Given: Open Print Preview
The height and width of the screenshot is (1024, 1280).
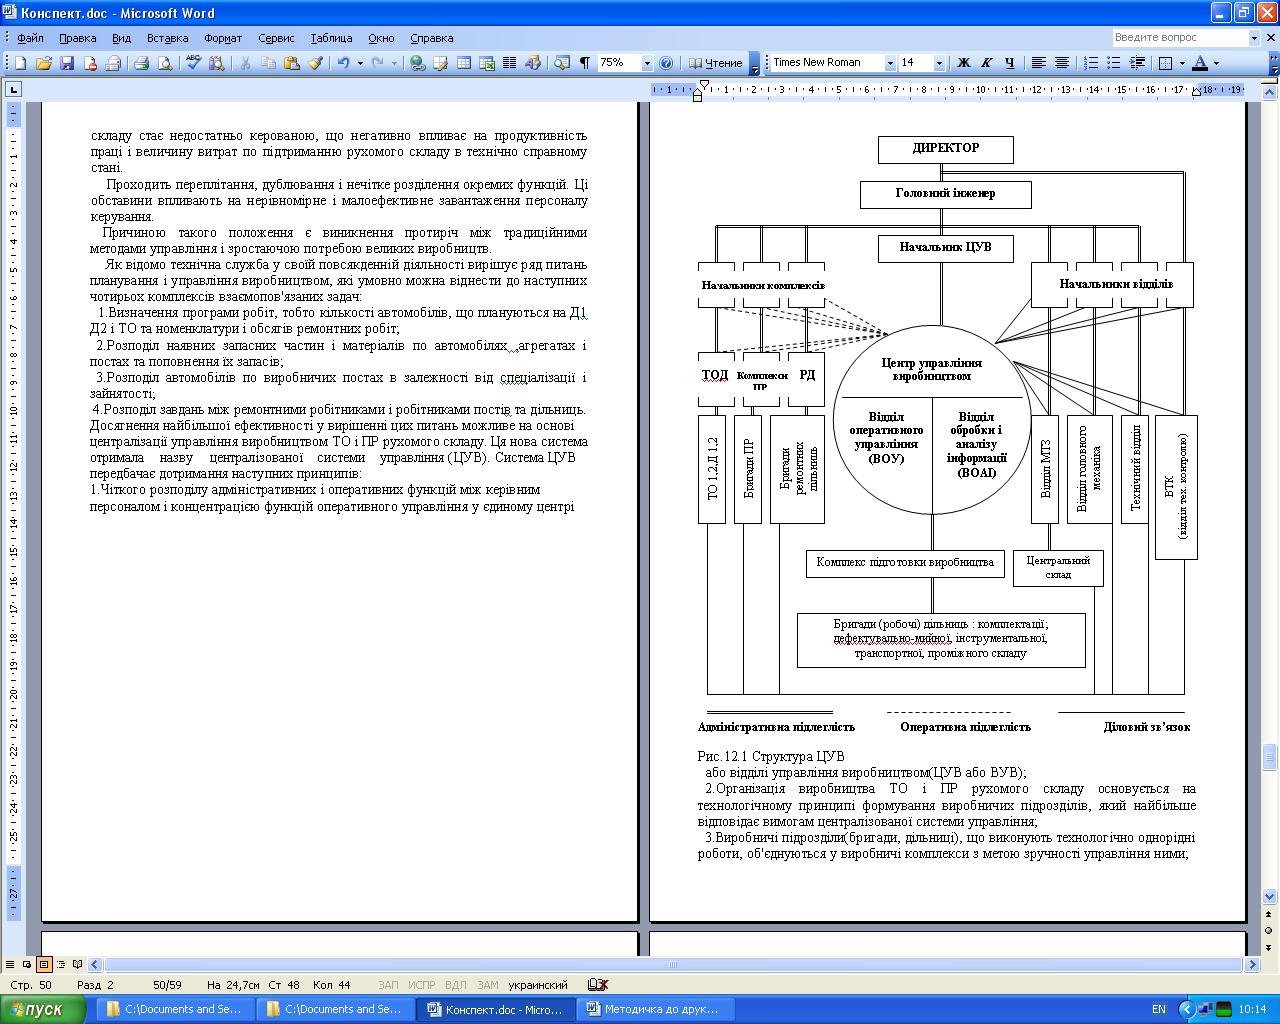Looking at the screenshot, I should [164, 63].
